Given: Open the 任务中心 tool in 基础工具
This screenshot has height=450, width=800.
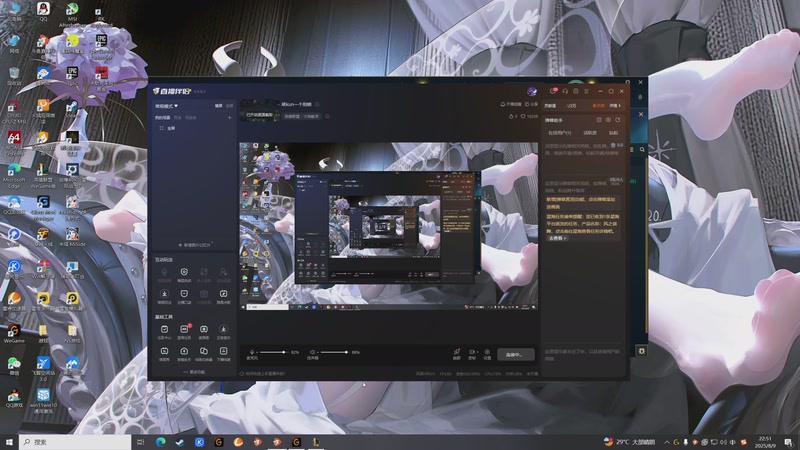Looking at the screenshot, I should (164, 332).
